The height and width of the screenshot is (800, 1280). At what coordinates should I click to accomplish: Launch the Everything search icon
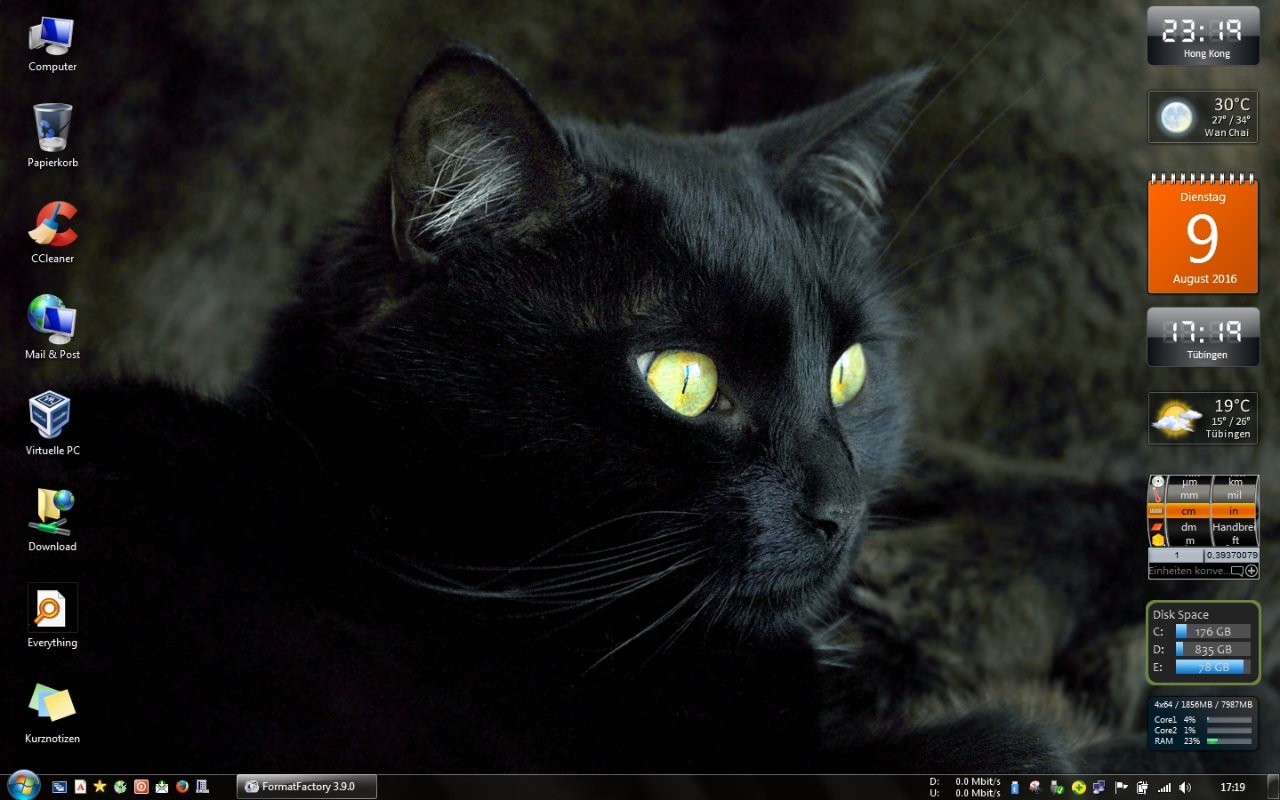click(52, 616)
